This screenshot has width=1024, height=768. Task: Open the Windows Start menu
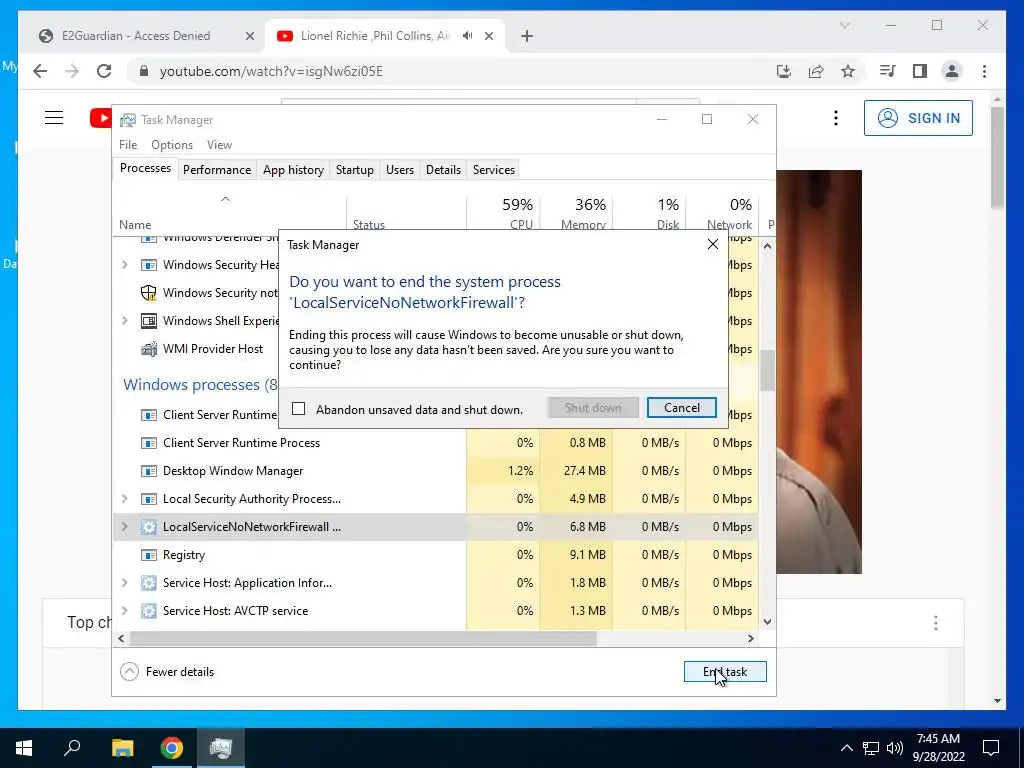click(x=24, y=748)
